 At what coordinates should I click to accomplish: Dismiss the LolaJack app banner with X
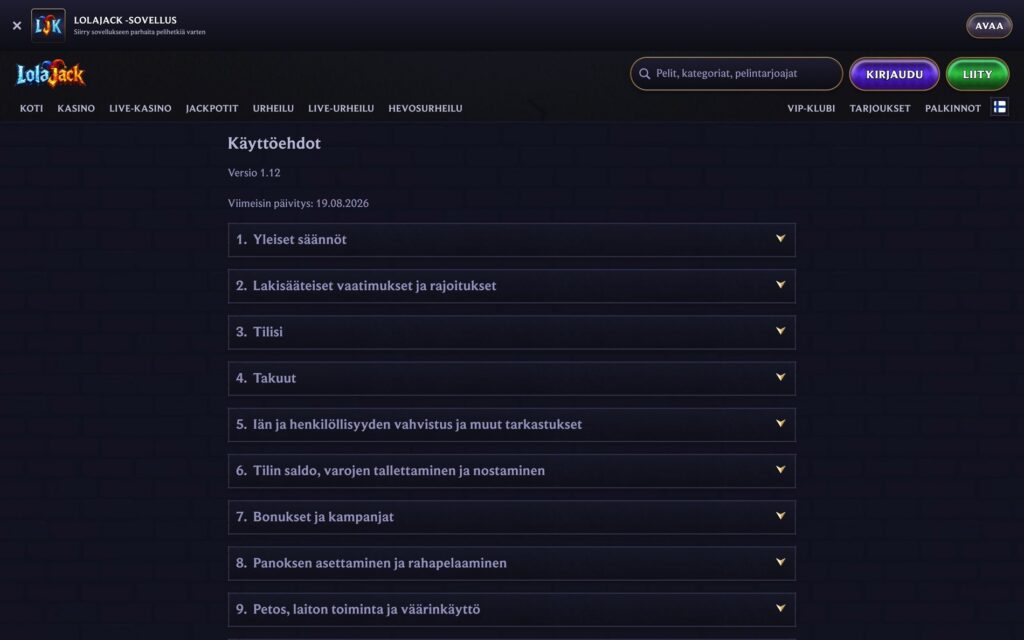pyautogui.click(x=17, y=25)
